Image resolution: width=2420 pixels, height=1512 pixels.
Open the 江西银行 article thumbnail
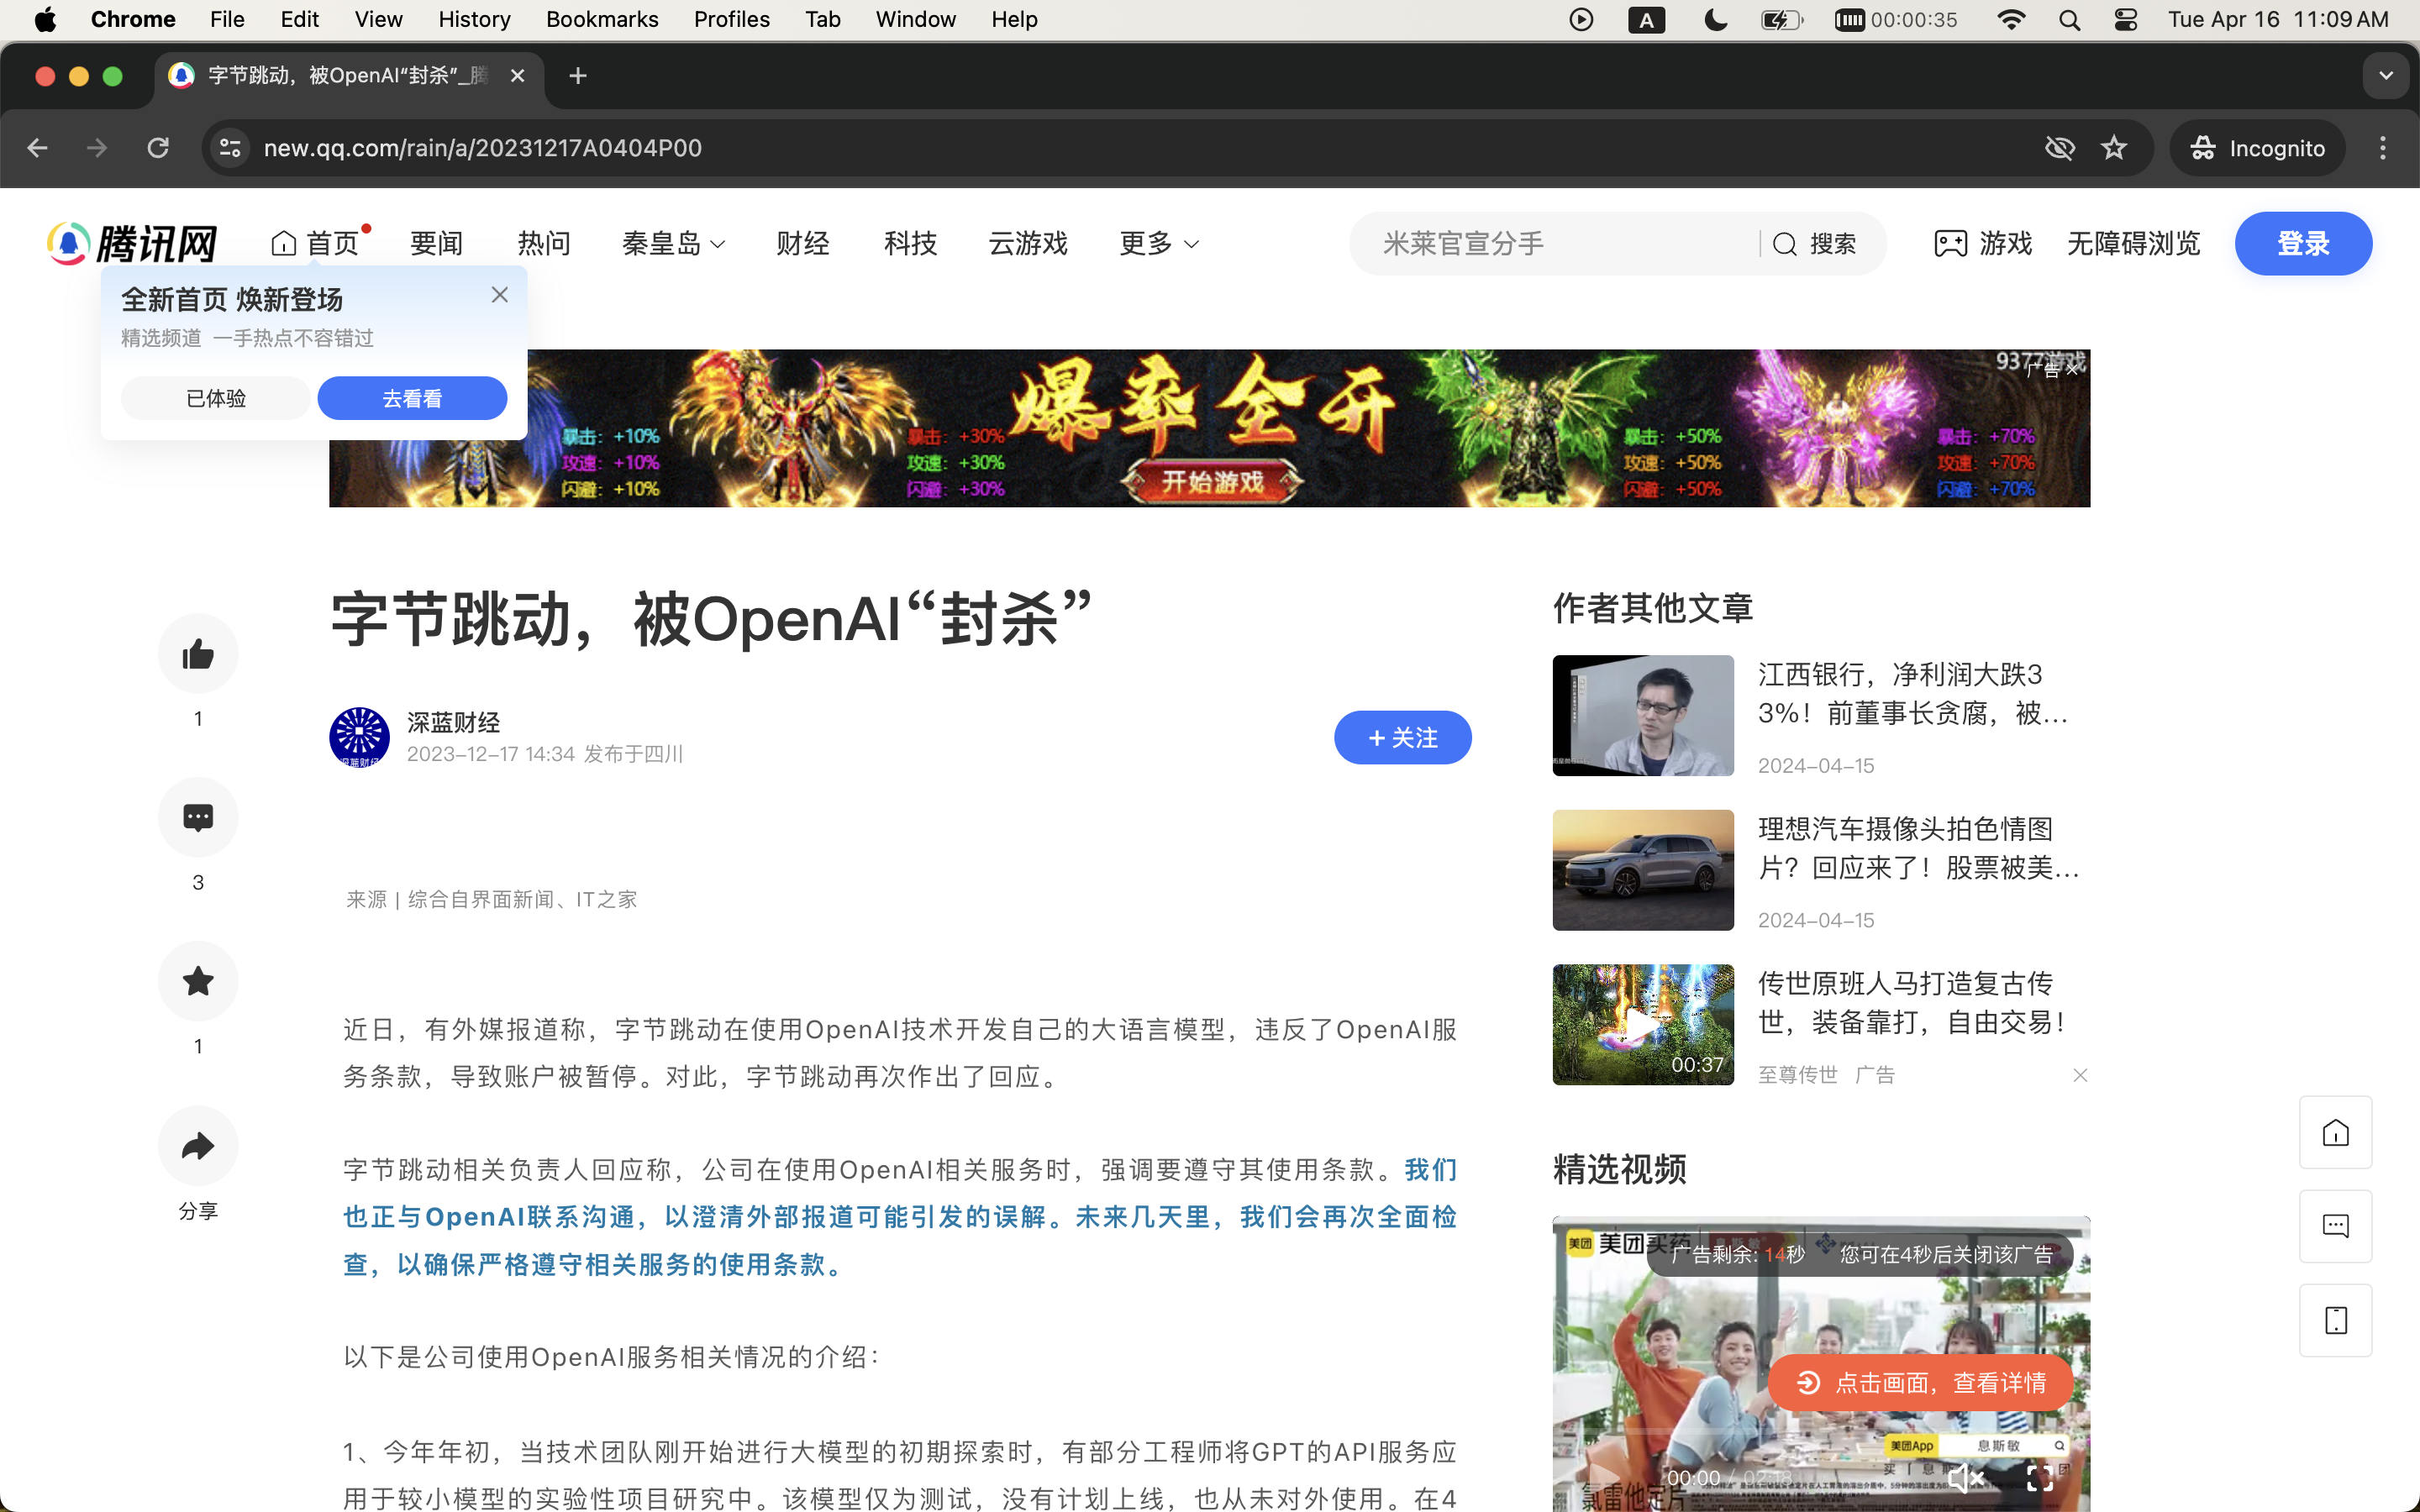tap(1642, 715)
